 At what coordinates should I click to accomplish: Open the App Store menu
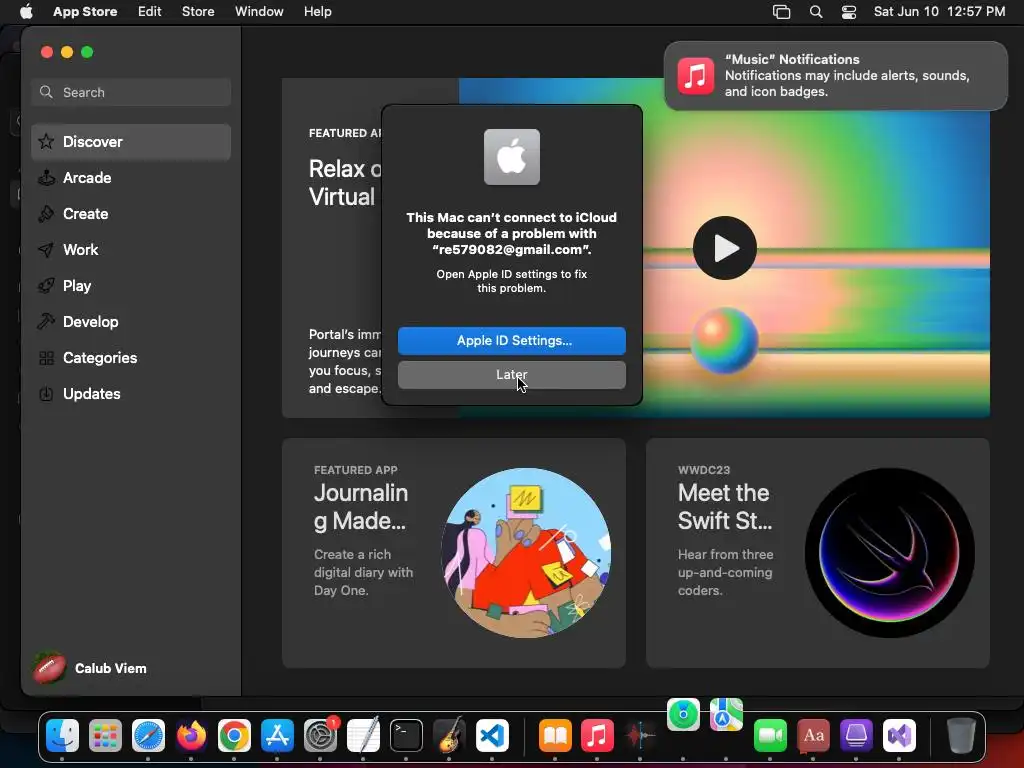85,11
